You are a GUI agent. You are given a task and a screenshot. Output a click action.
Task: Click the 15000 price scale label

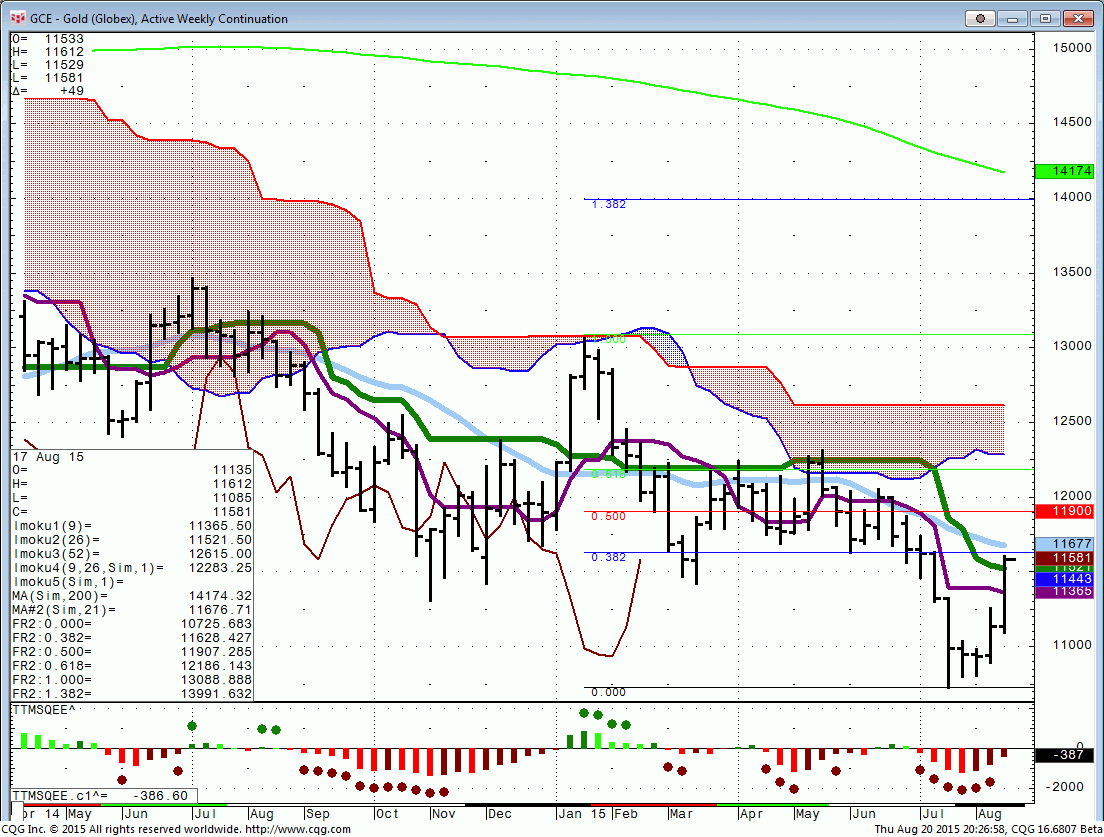coord(1072,48)
